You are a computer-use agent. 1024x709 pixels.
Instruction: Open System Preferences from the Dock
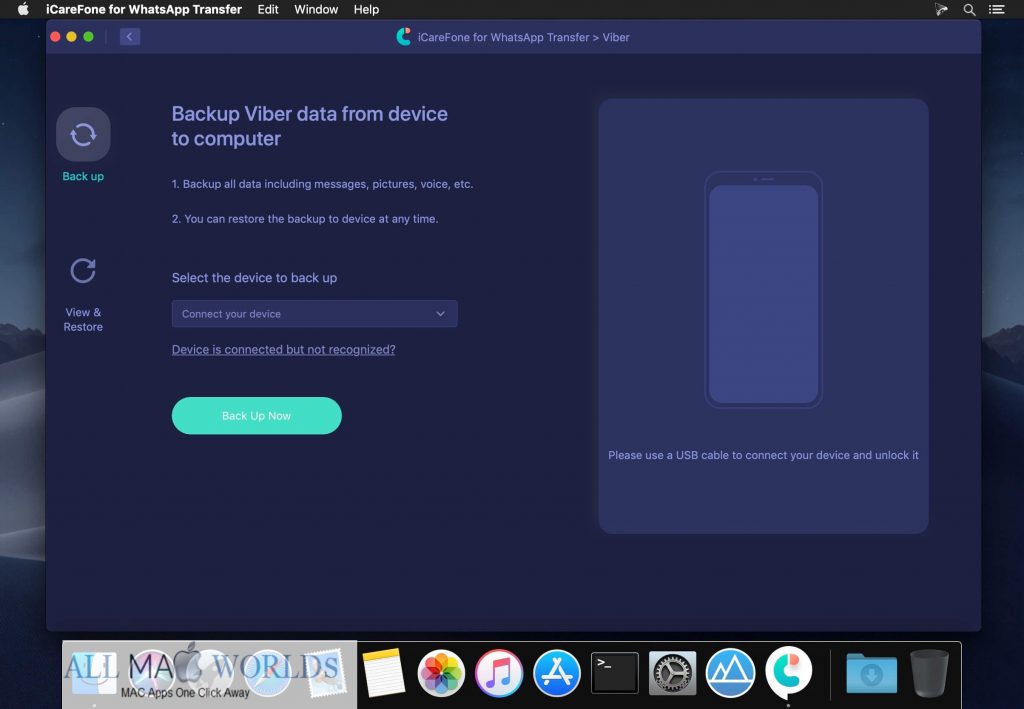pyautogui.click(x=673, y=673)
